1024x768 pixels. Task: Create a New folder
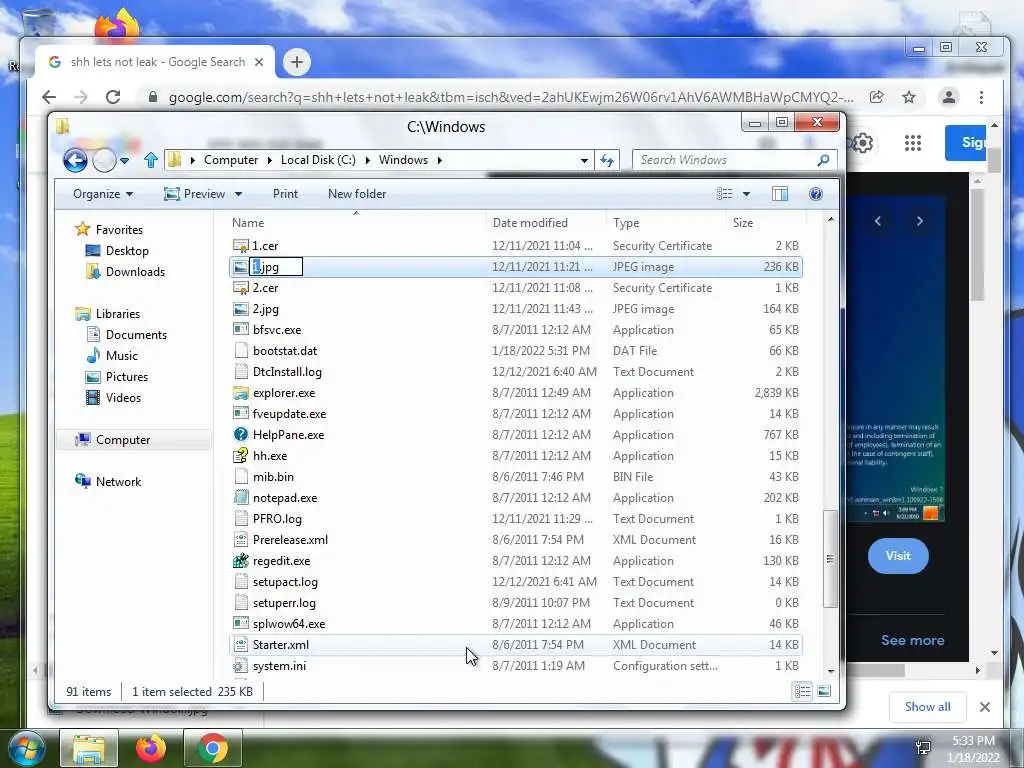(357, 194)
